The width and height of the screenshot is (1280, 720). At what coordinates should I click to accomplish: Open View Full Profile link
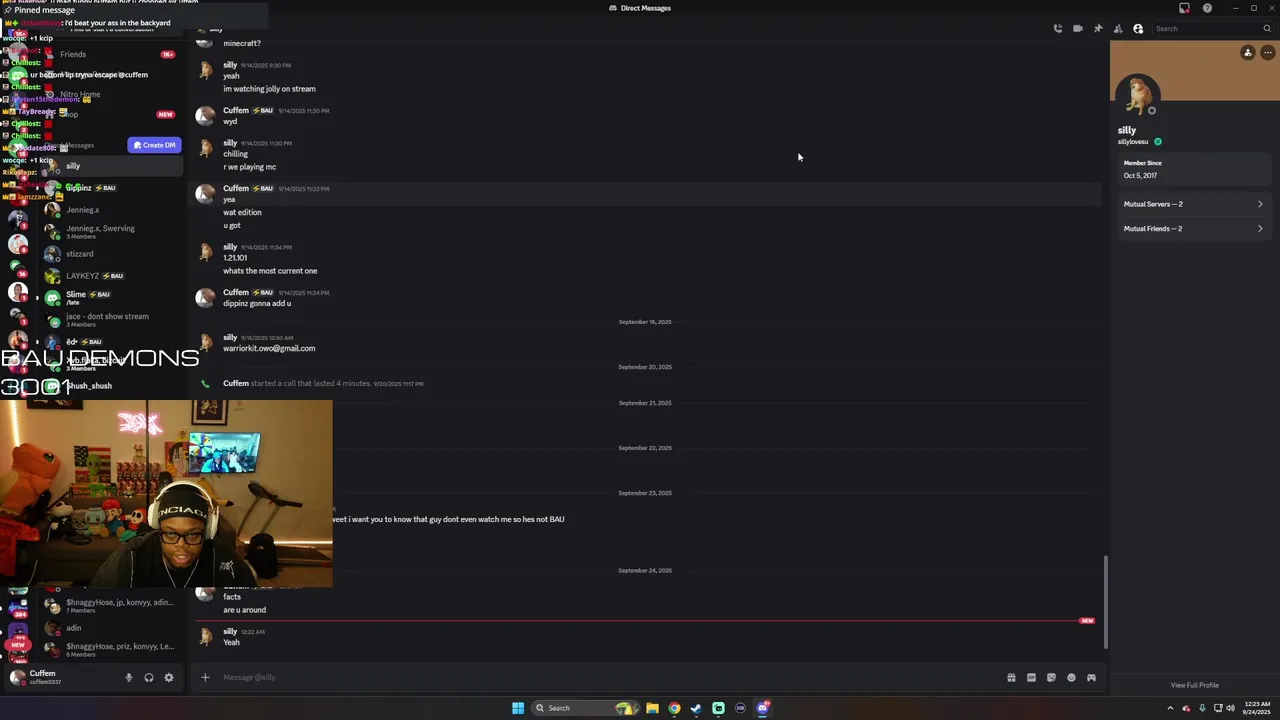coord(1194,685)
